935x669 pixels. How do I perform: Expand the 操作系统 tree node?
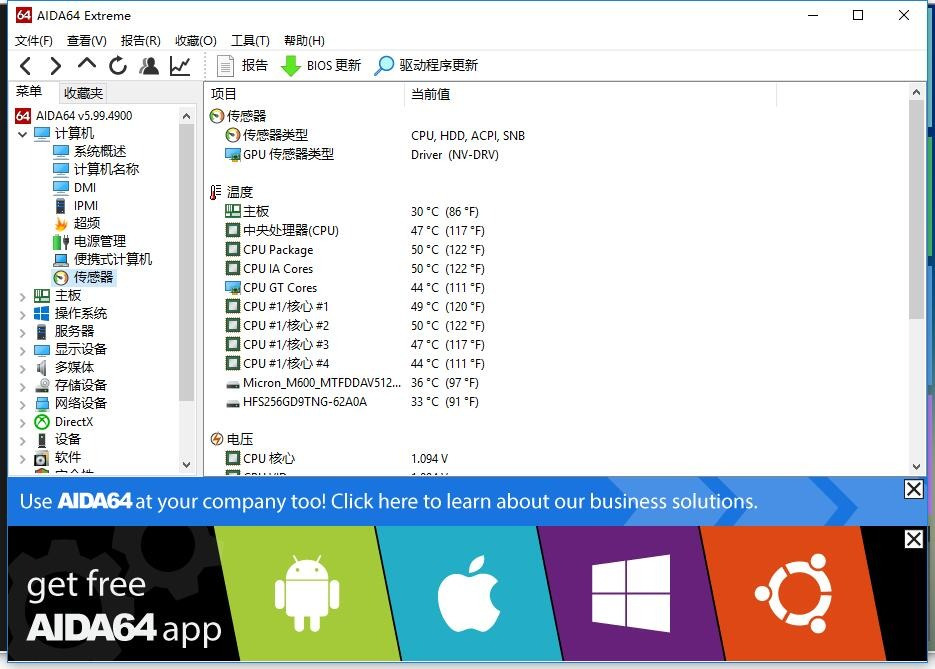[23, 314]
